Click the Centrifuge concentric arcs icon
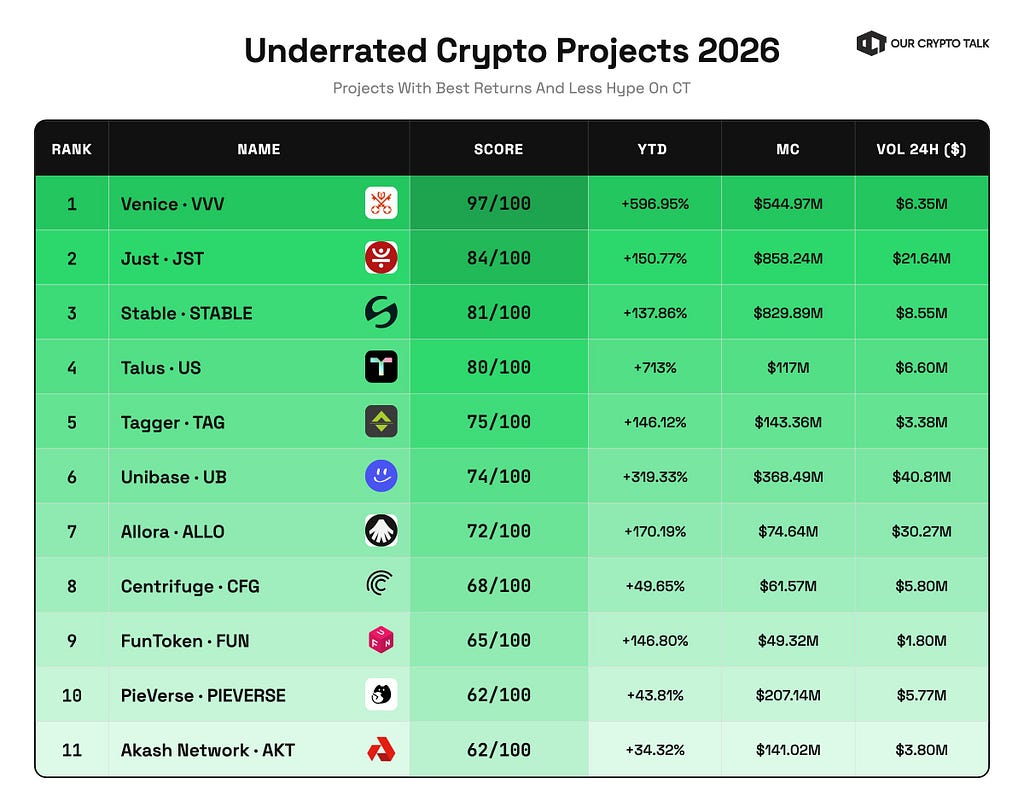The image size is (1024, 806). click(x=380, y=583)
